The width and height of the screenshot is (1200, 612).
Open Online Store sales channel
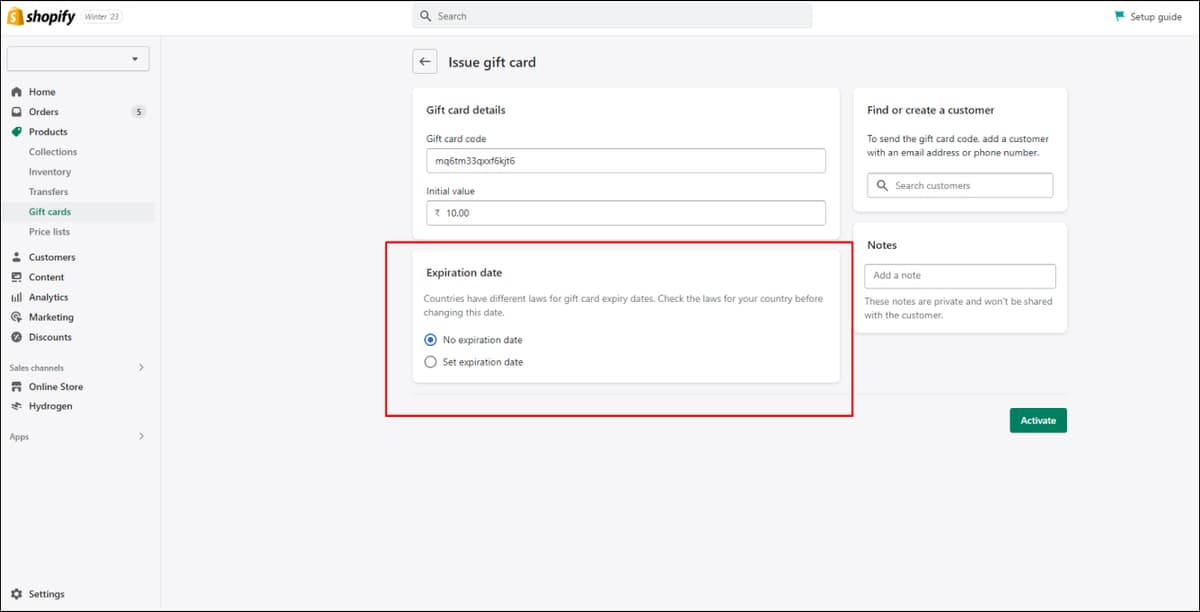click(56, 387)
